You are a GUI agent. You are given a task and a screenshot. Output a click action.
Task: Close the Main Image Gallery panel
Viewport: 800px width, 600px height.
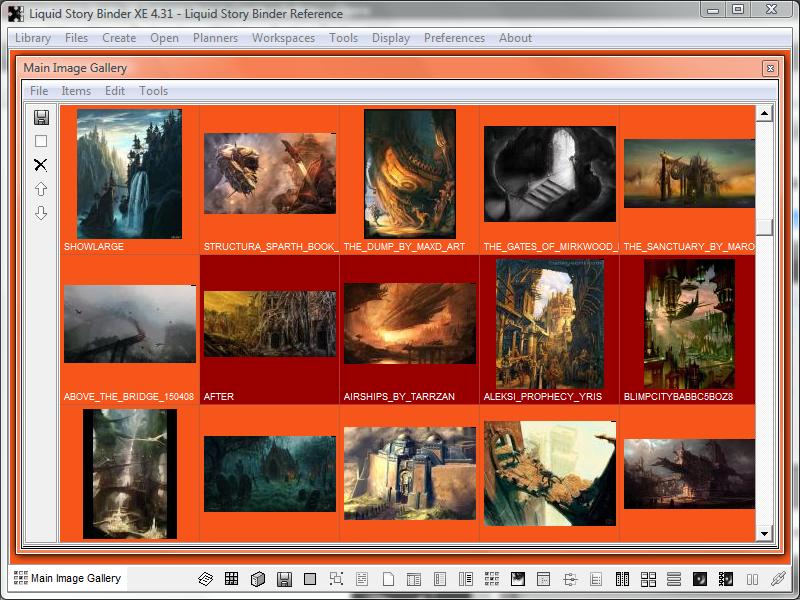click(x=769, y=69)
